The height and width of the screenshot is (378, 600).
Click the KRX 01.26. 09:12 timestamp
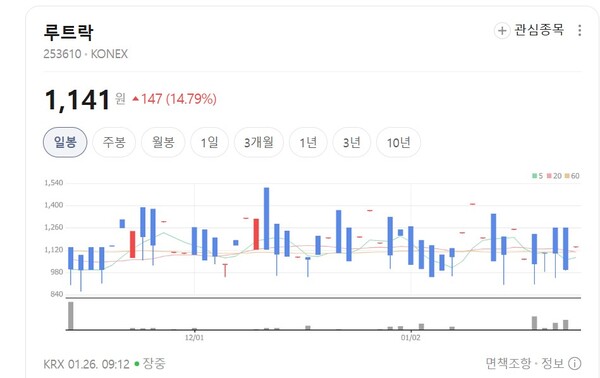point(86,364)
